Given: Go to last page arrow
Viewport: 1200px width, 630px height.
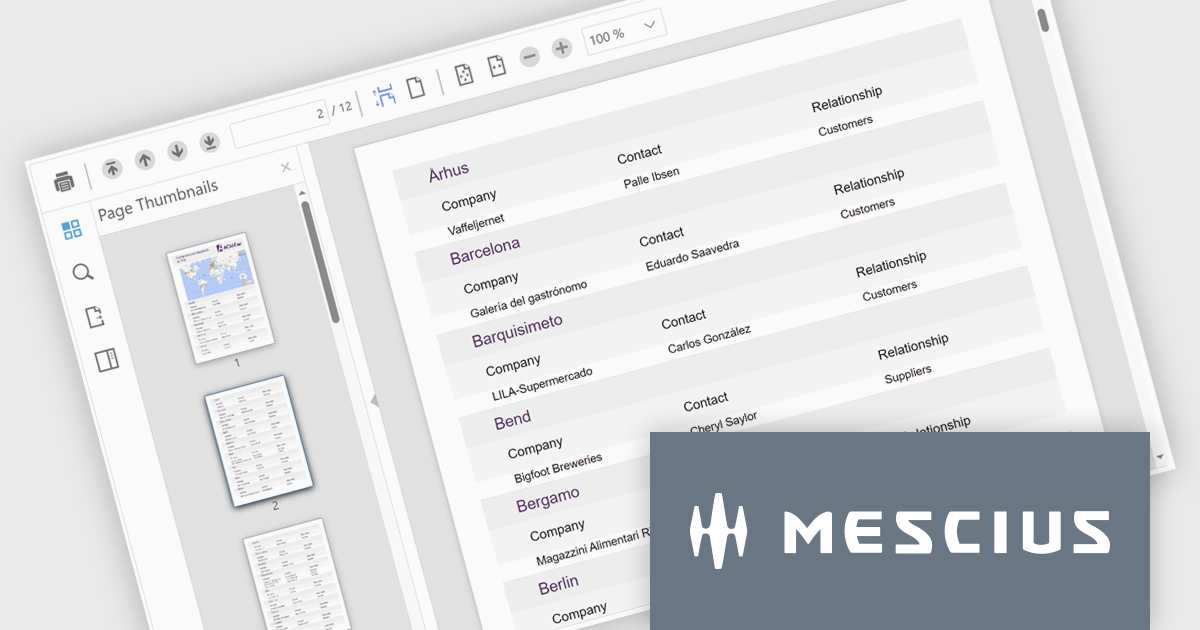Looking at the screenshot, I should (209, 143).
